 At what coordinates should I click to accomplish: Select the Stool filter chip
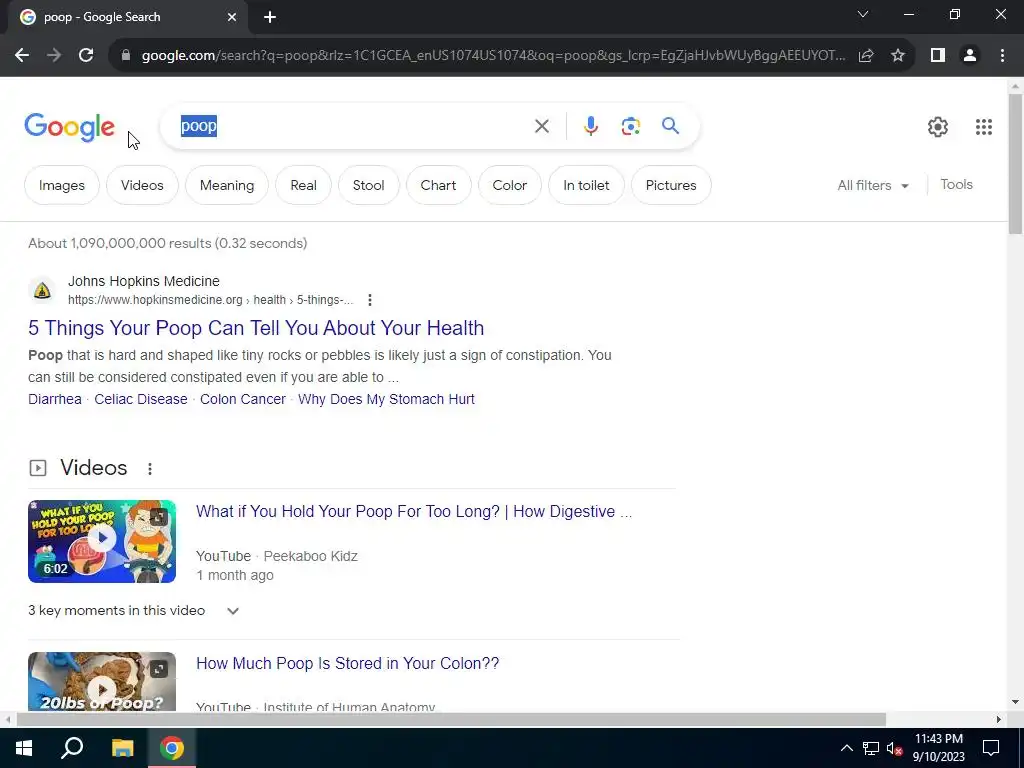368,185
